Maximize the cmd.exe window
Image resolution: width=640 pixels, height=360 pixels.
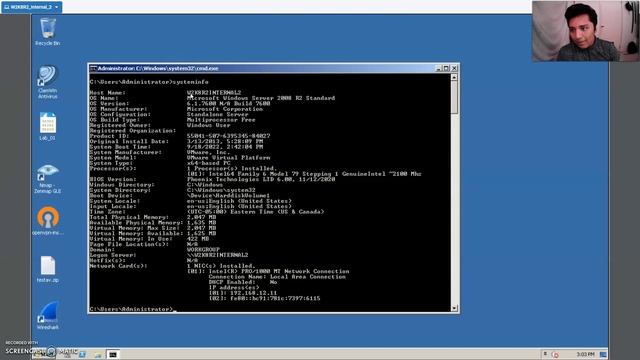[x=446, y=68]
